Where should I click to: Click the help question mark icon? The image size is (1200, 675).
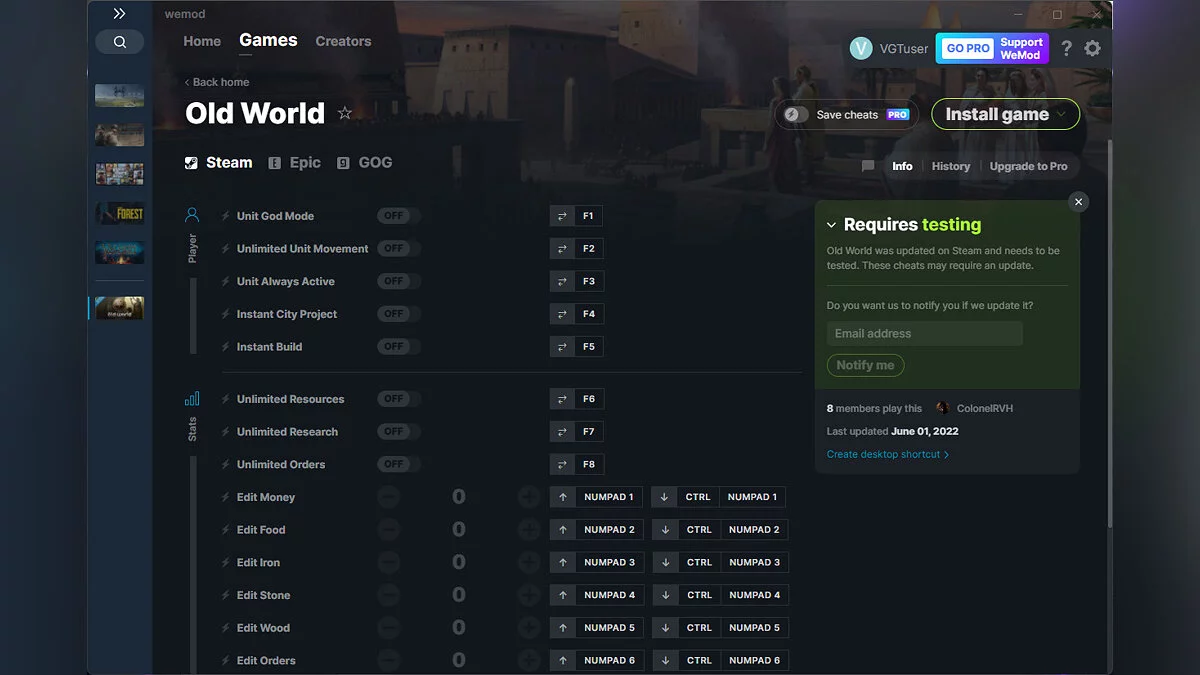(1065, 47)
